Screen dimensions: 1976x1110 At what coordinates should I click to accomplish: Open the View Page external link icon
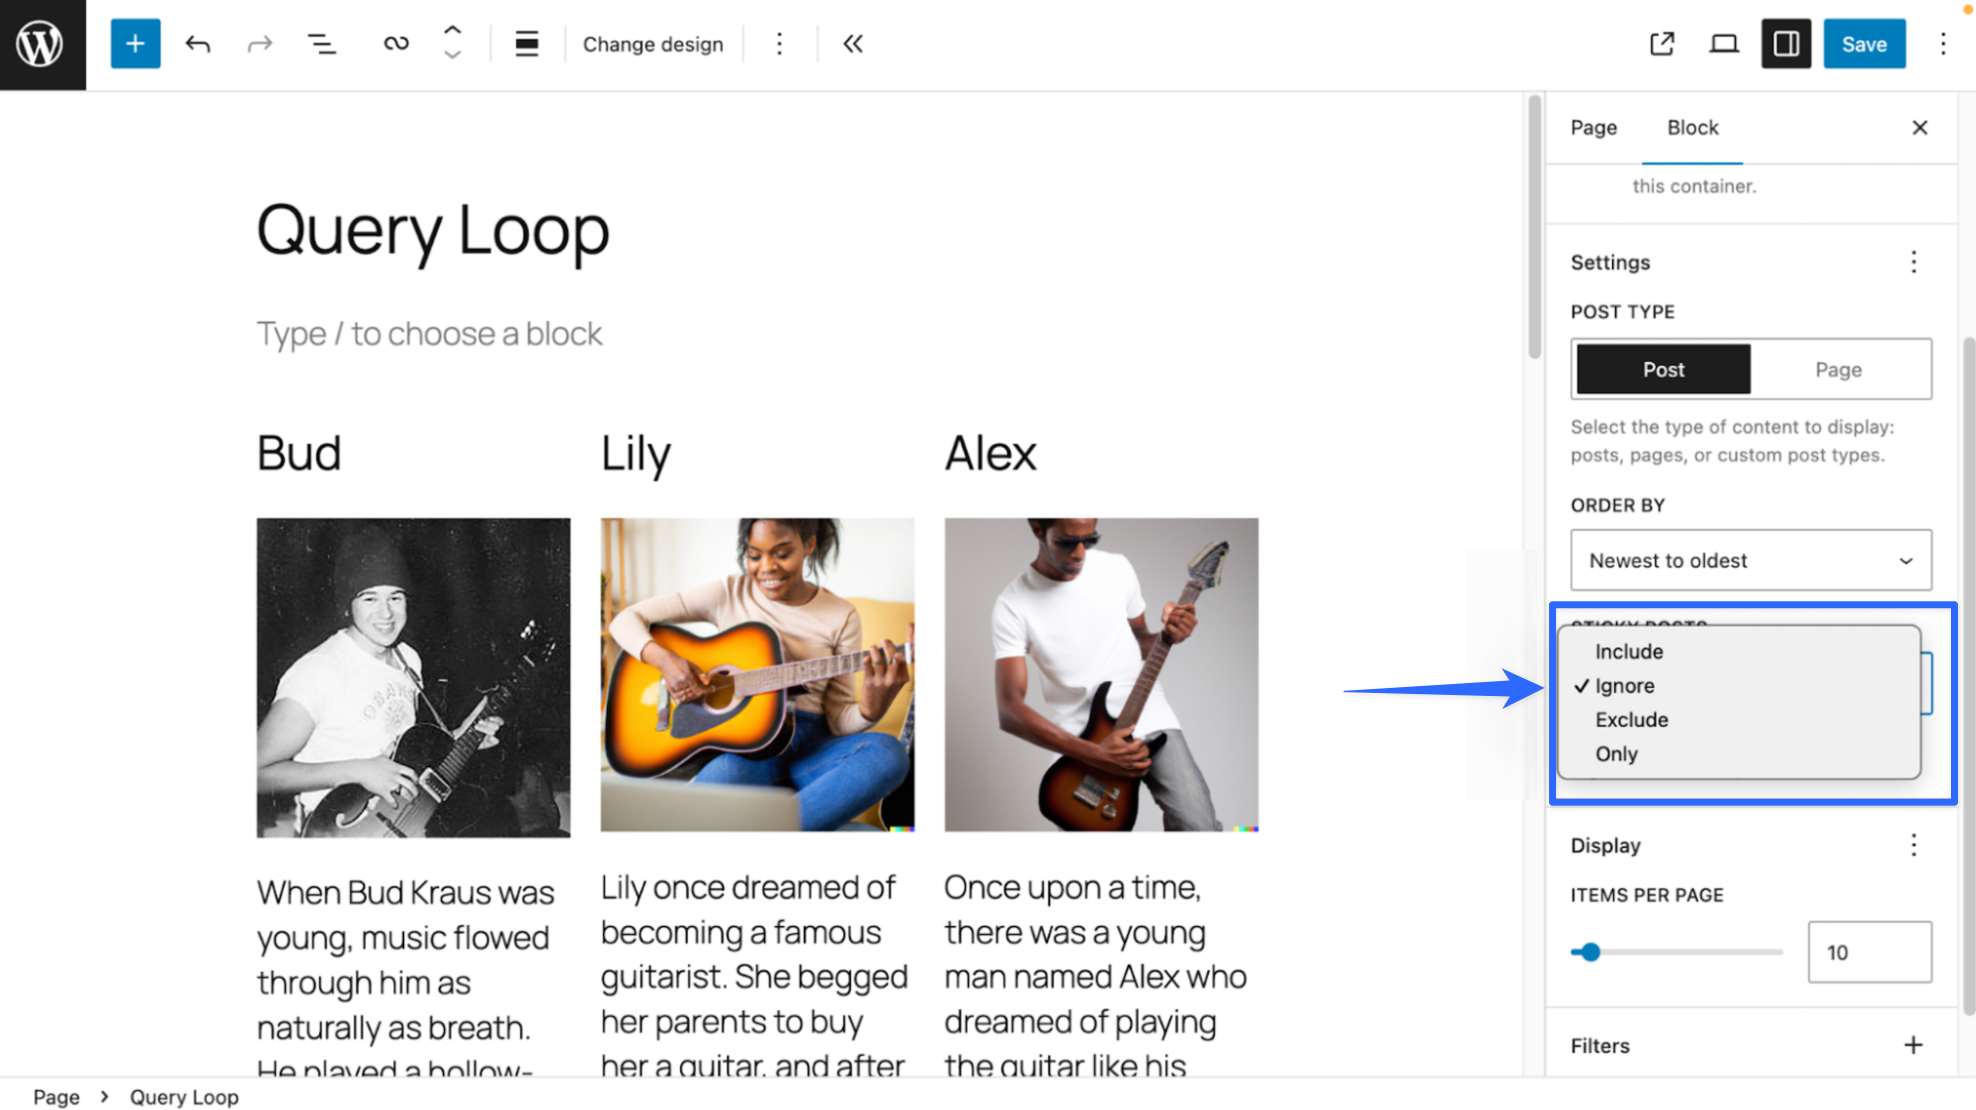point(1662,44)
